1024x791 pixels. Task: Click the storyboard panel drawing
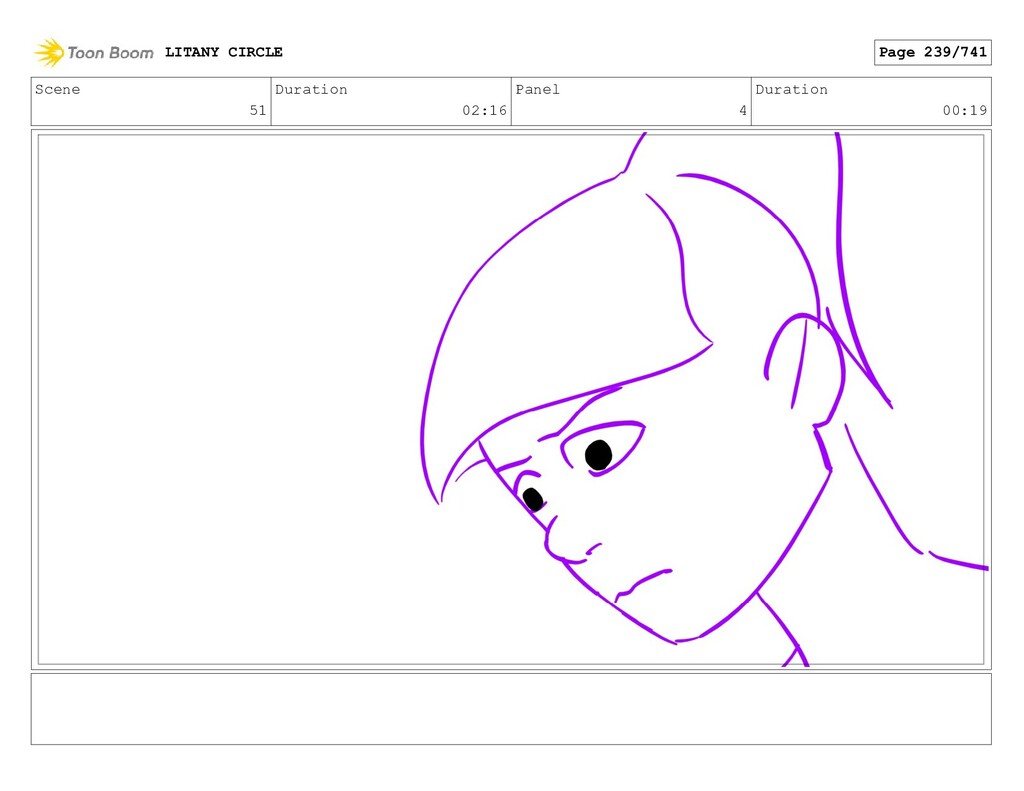click(x=511, y=400)
